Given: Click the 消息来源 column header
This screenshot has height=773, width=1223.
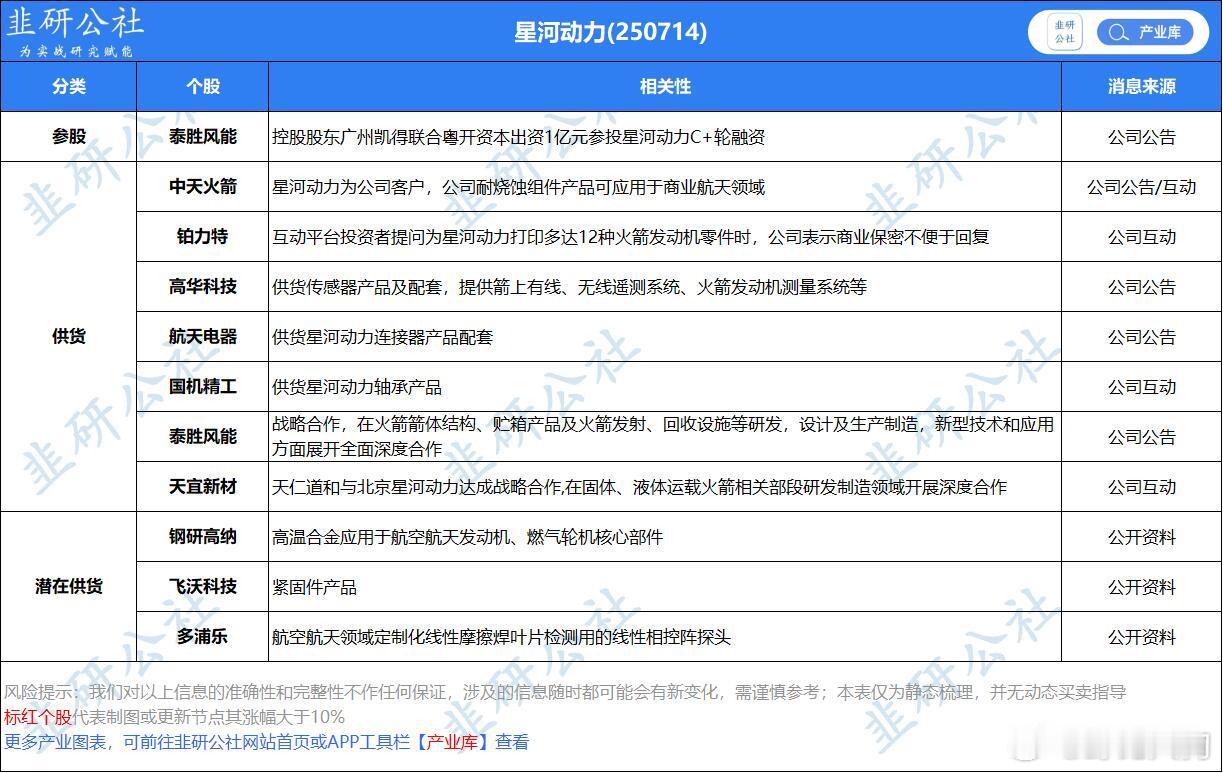Looking at the screenshot, I should tap(1141, 87).
